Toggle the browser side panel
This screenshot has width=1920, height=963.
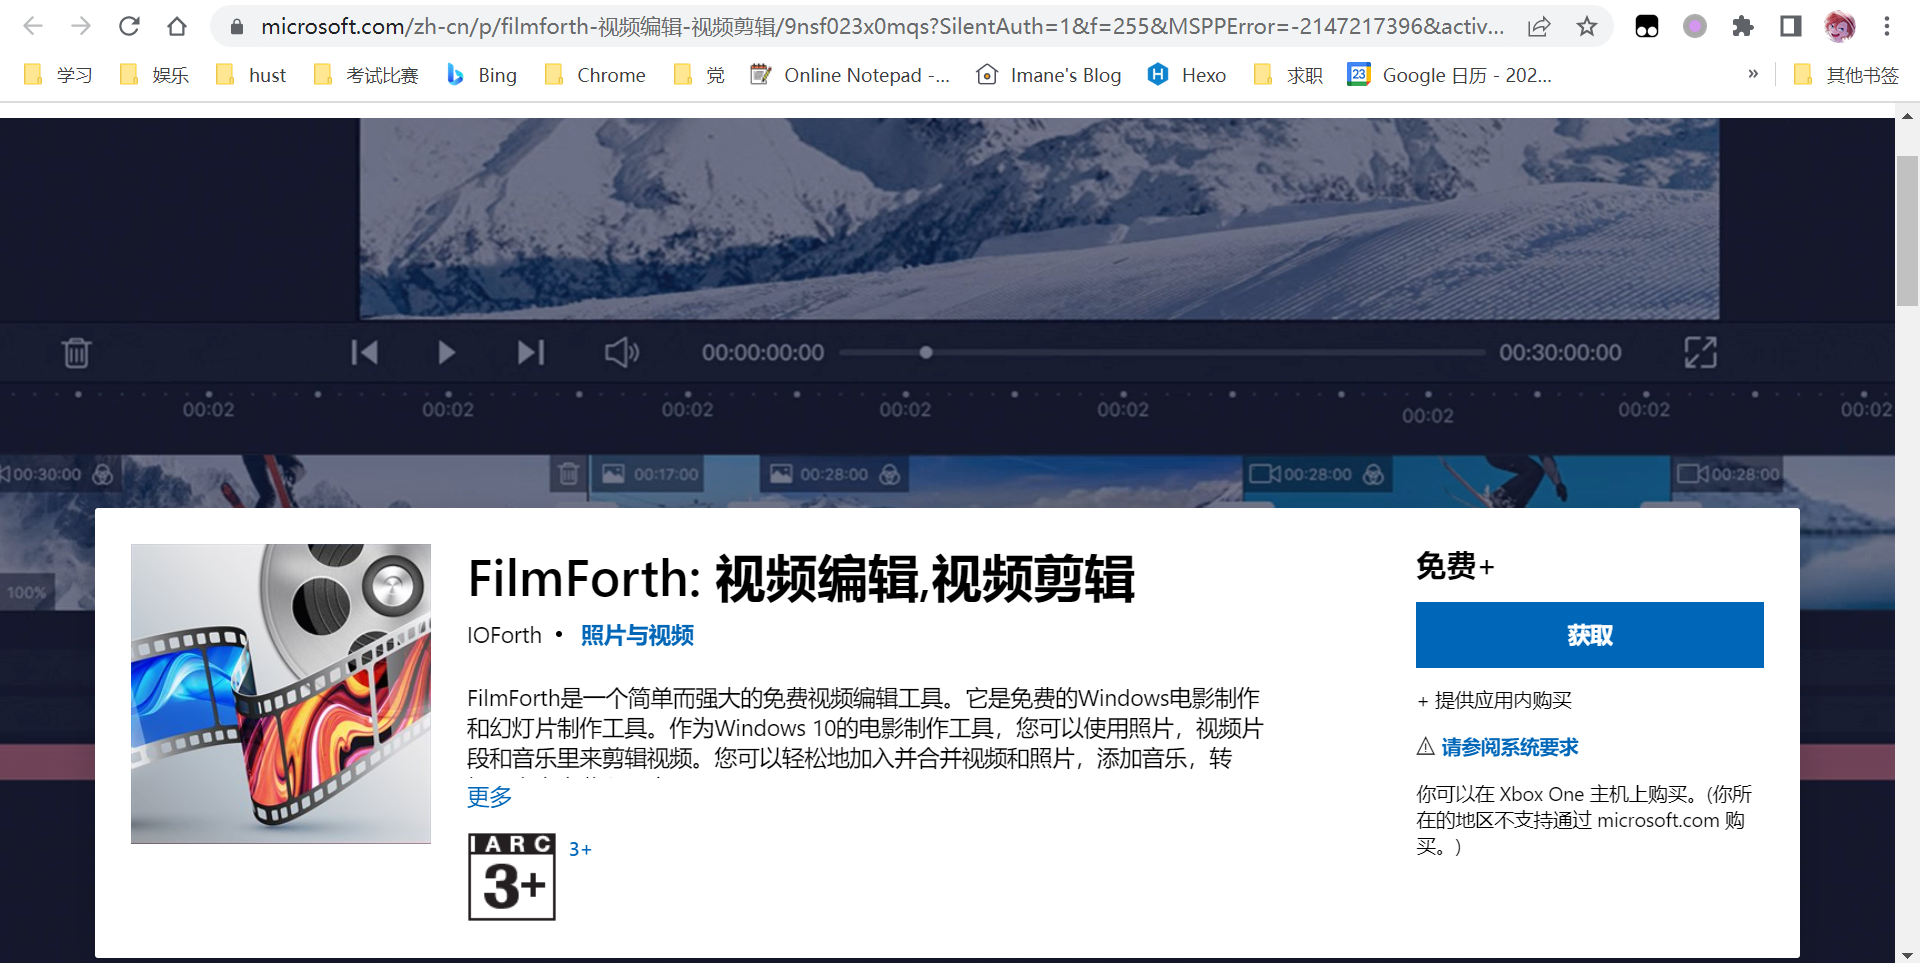coord(1791,27)
